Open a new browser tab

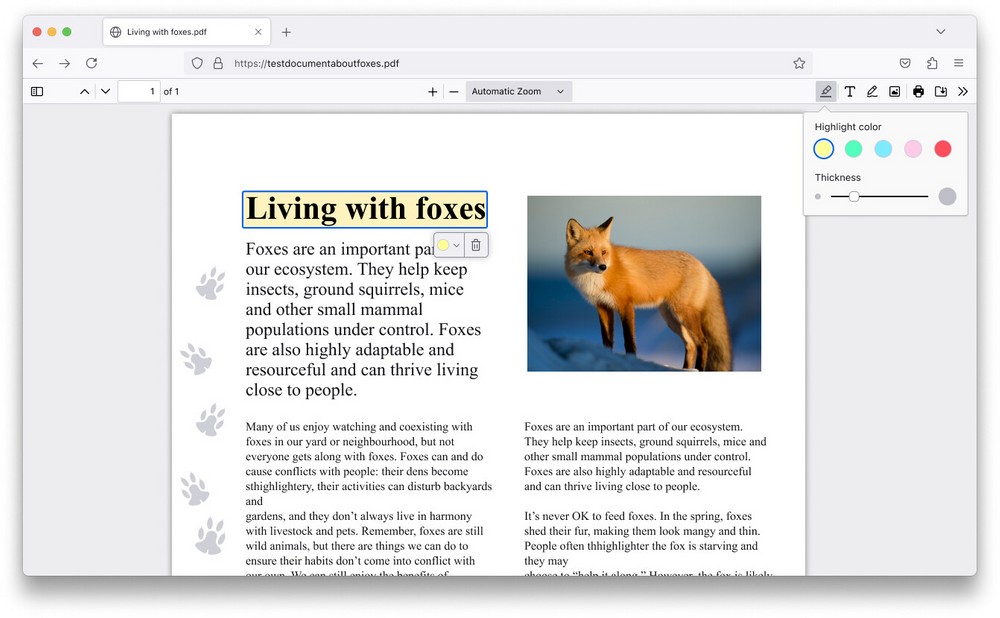coord(286,32)
